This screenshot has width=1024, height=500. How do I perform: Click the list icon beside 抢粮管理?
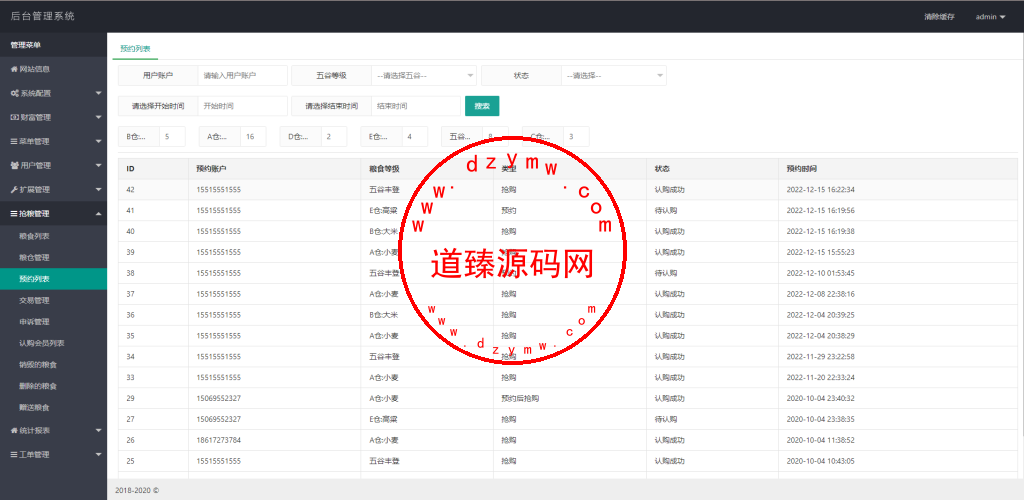[x=14, y=213]
